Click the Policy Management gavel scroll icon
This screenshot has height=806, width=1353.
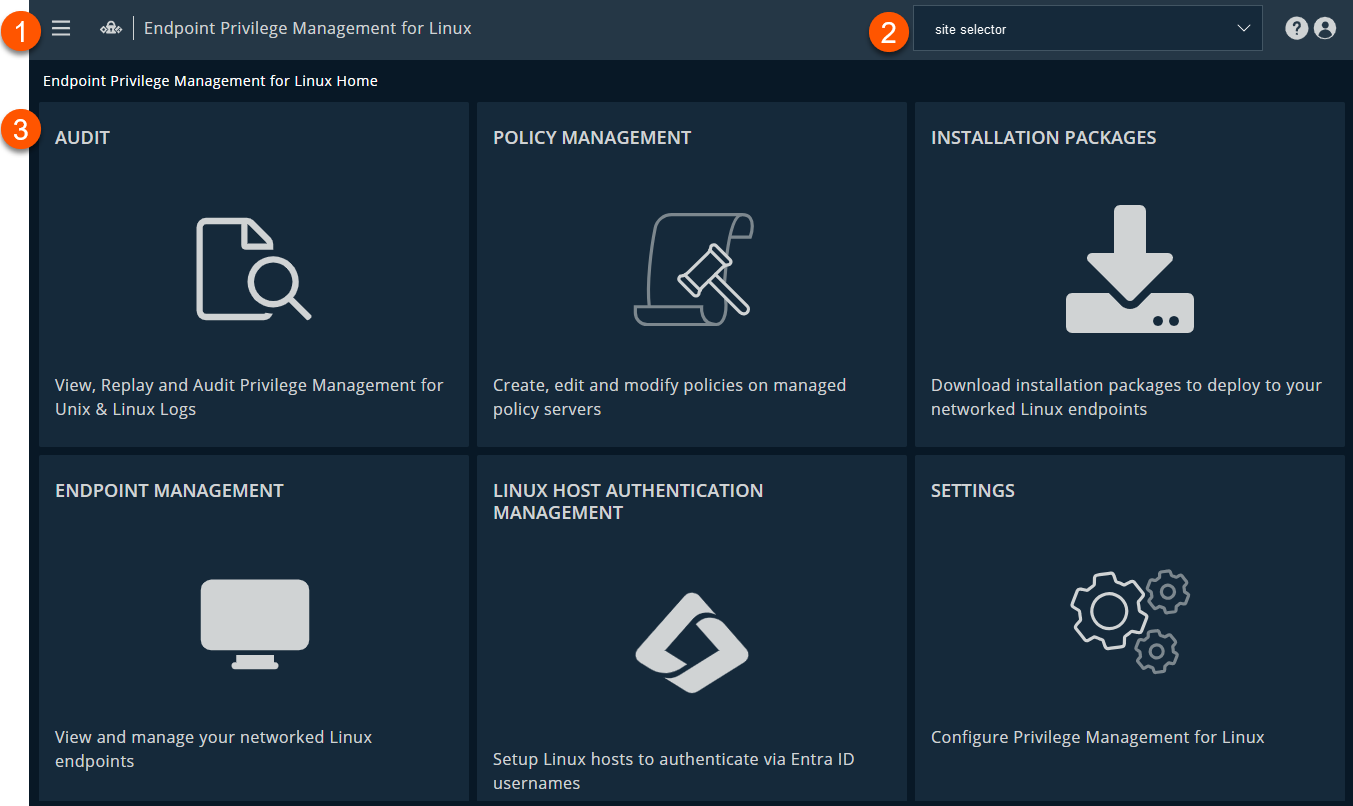click(693, 269)
